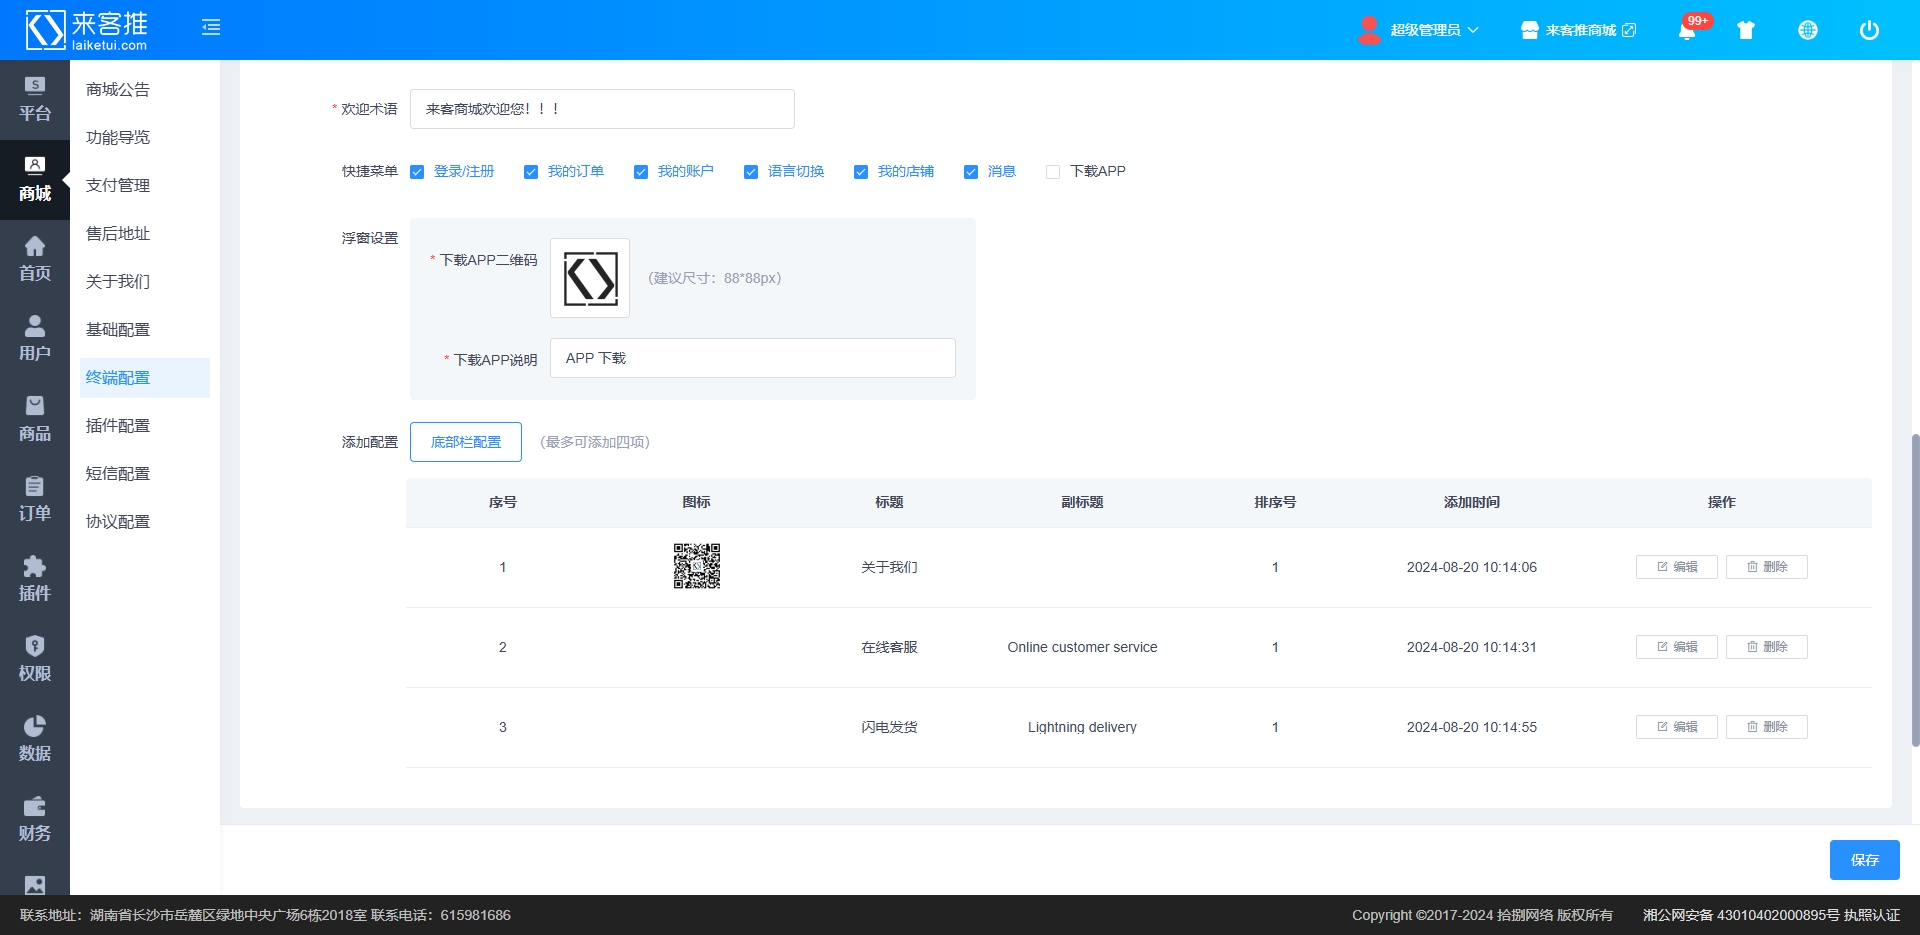Open the 首页 home section in sidebar
The height and width of the screenshot is (935, 1920).
(x=35, y=259)
